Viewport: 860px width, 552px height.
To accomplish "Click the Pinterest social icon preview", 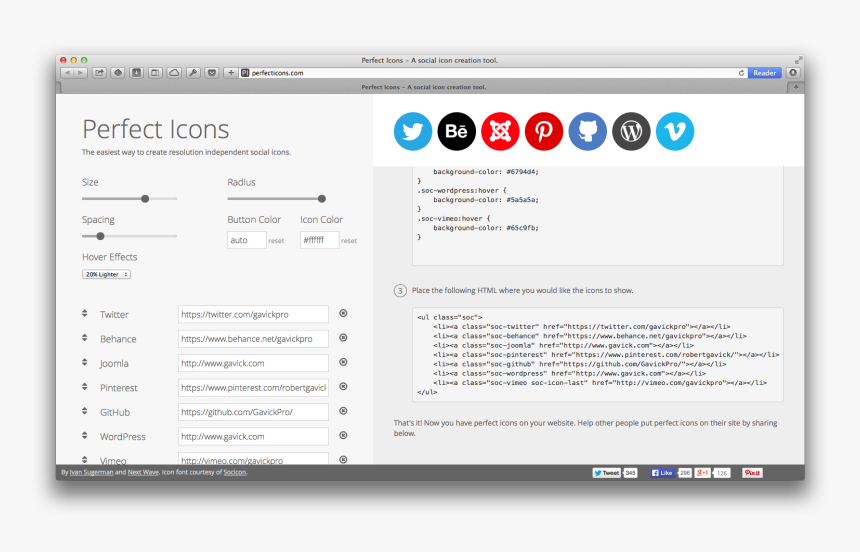I will coord(544,131).
